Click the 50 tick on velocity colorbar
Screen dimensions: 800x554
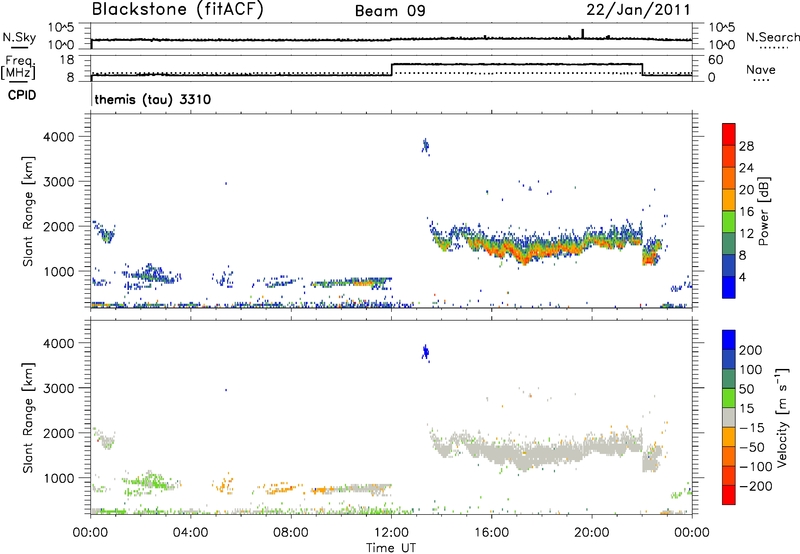[x=746, y=389]
